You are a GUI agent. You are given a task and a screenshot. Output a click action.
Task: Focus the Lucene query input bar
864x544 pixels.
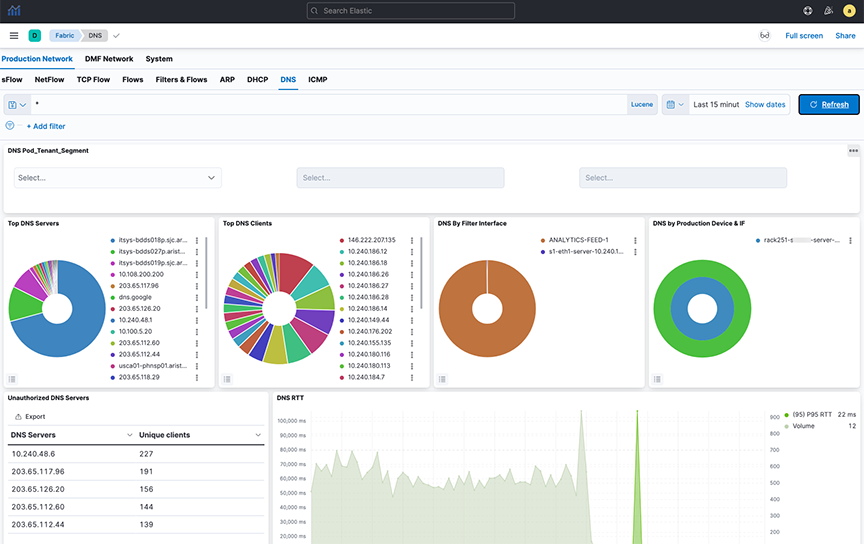[329, 105]
